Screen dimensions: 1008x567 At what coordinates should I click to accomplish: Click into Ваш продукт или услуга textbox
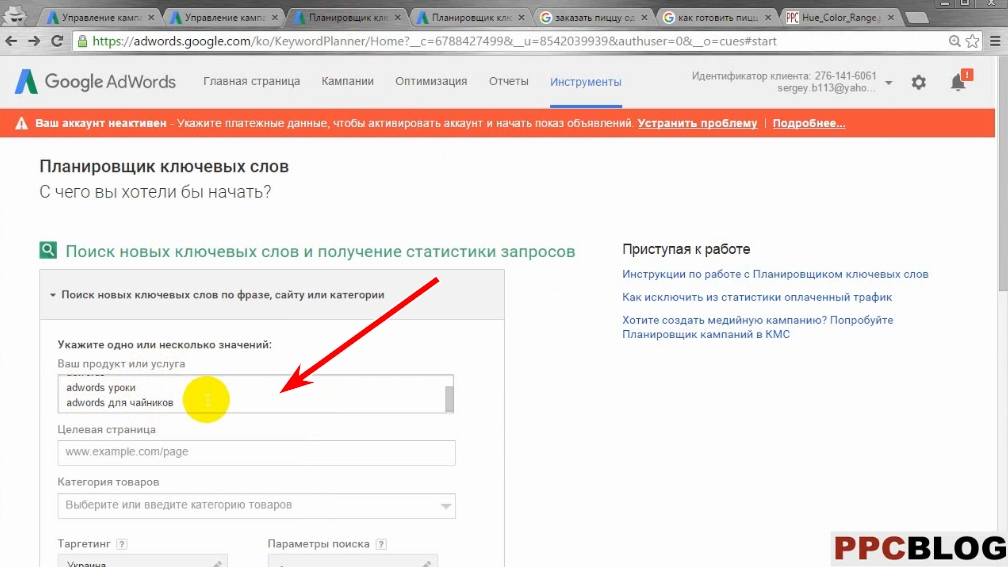point(255,393)
